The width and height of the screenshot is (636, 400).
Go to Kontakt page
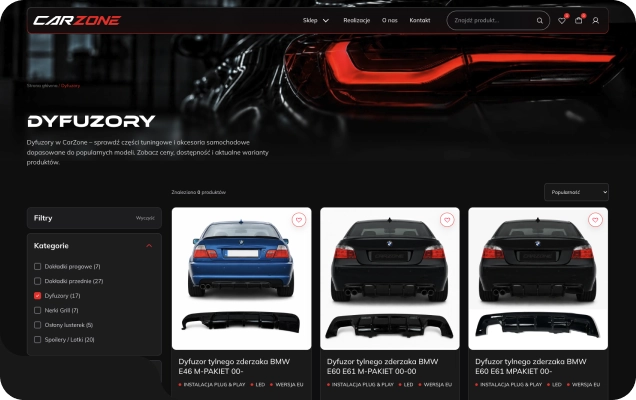[420, 20]
